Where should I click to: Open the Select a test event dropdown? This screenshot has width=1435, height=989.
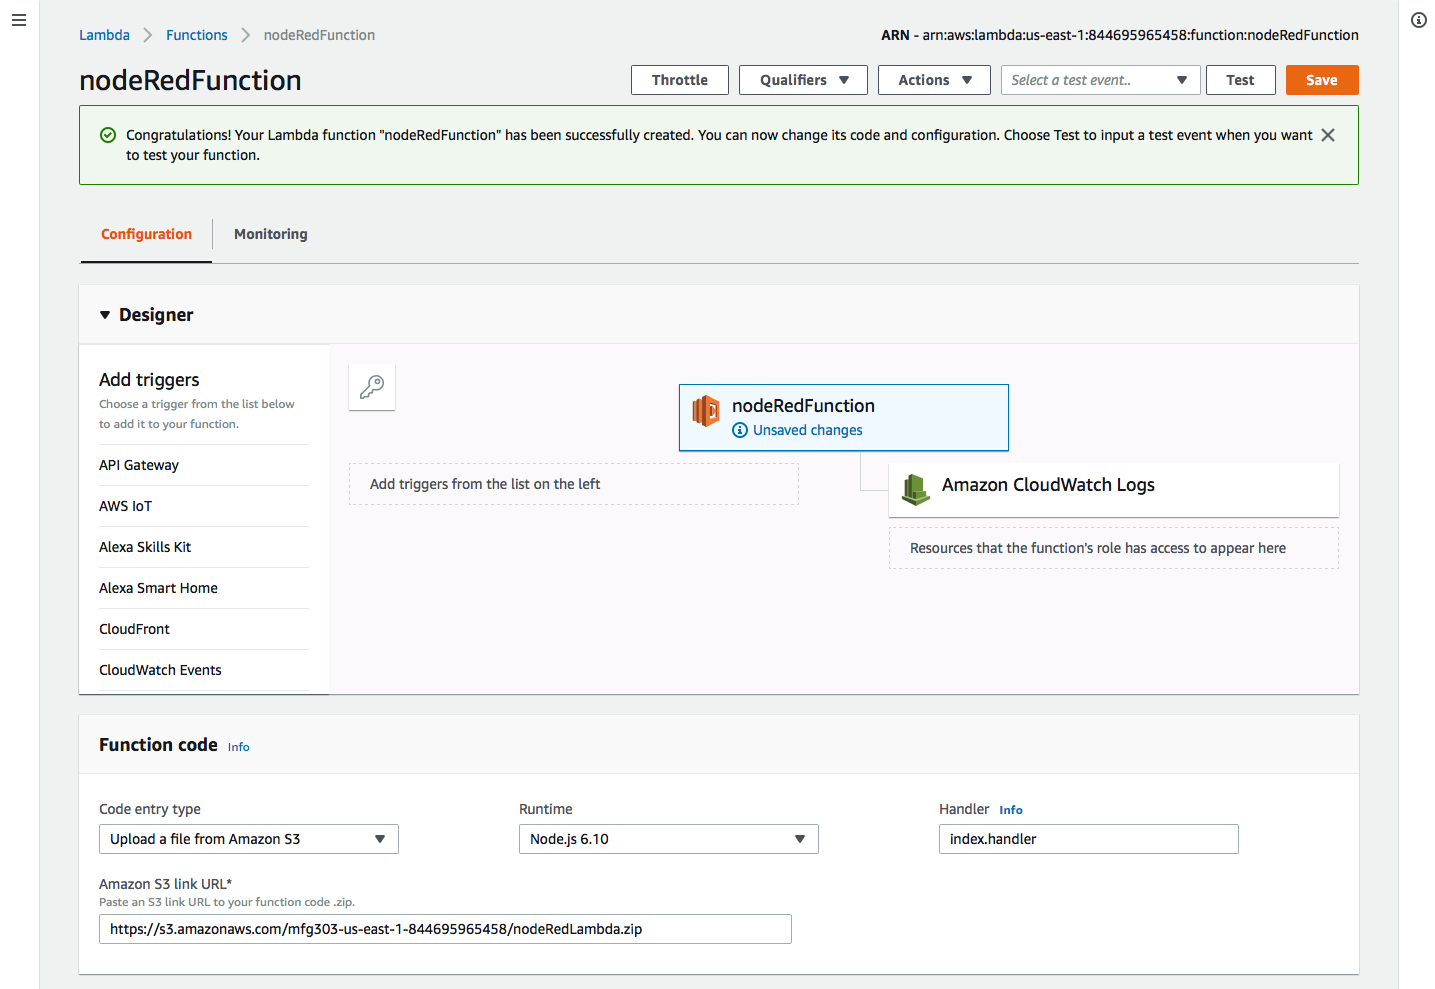pyautogui.click(x=1099, y=80)
